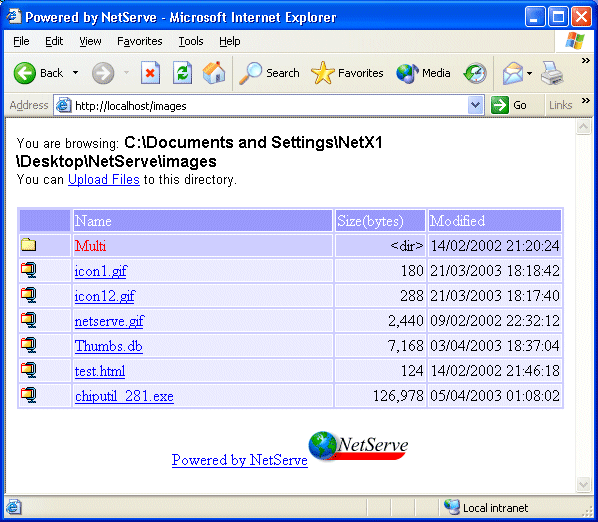The height and width of the screenshot is (522, 598).
Task: Click the Go green arrow button
Action: [500, 105]
